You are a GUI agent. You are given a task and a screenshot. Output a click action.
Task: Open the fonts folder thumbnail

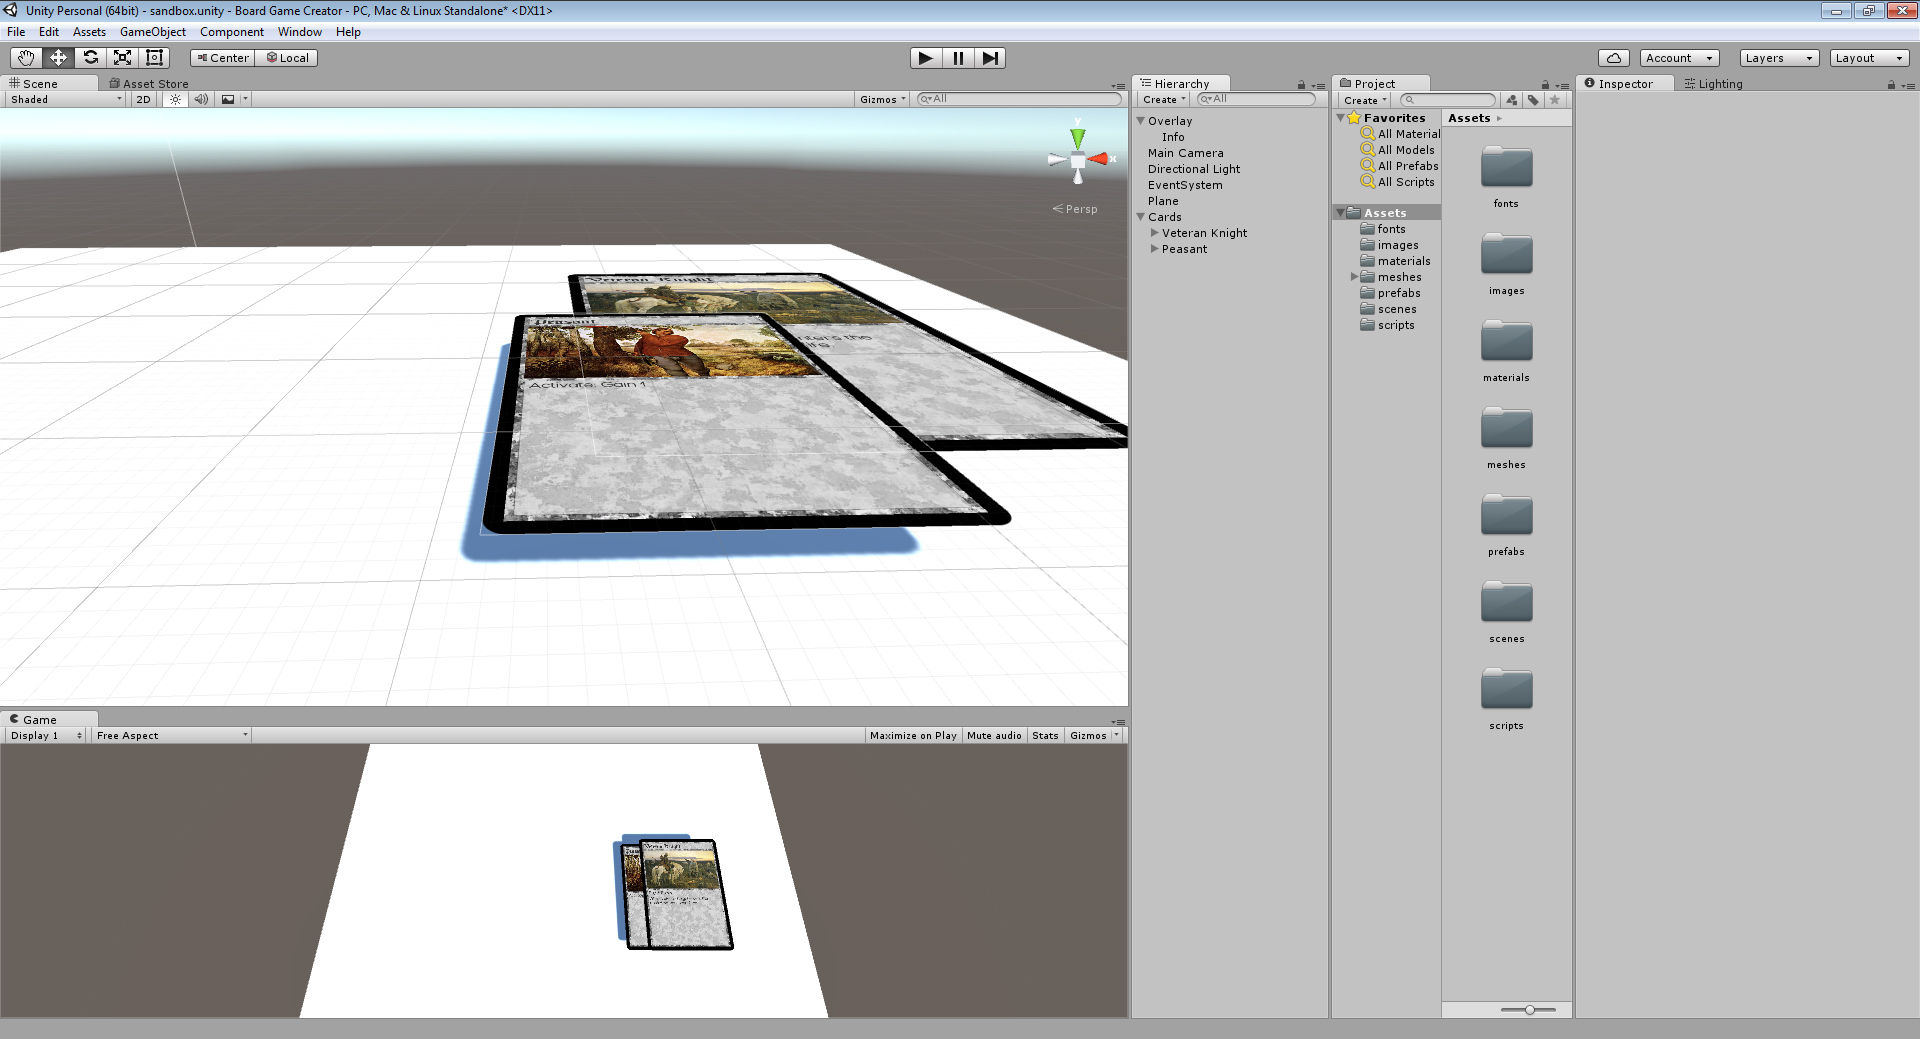[1506, 167]
